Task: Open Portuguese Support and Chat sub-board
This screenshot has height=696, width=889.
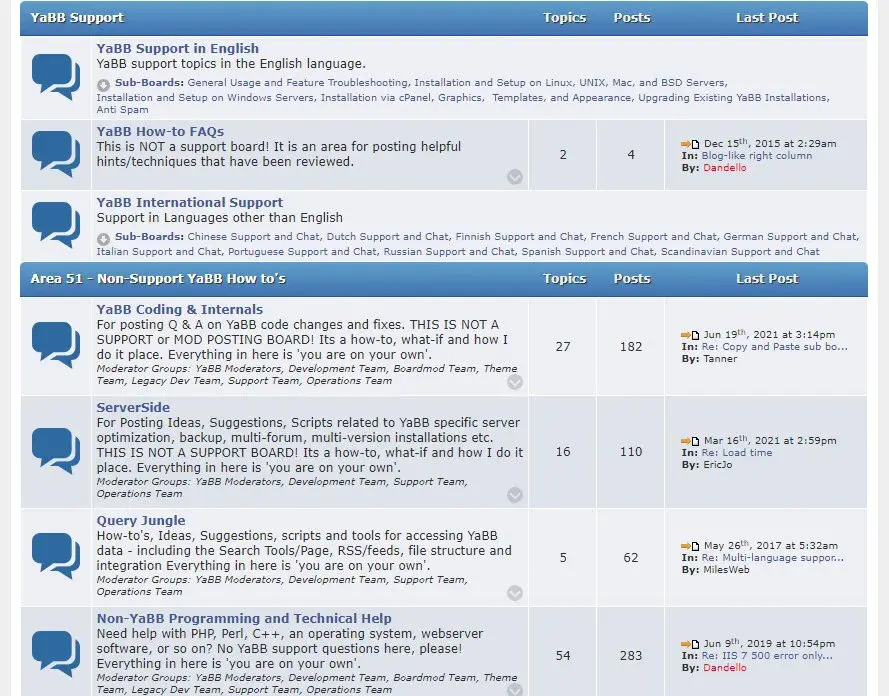Action: tap(302, 251)
